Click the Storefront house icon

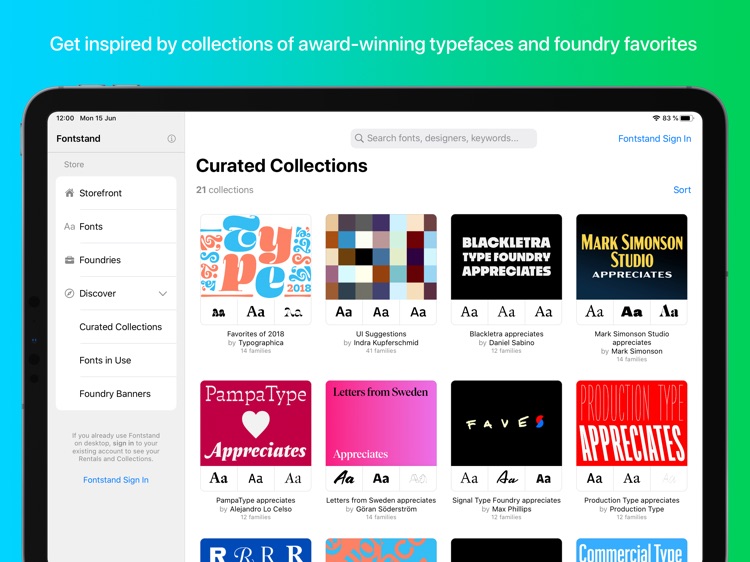[69, 193]
